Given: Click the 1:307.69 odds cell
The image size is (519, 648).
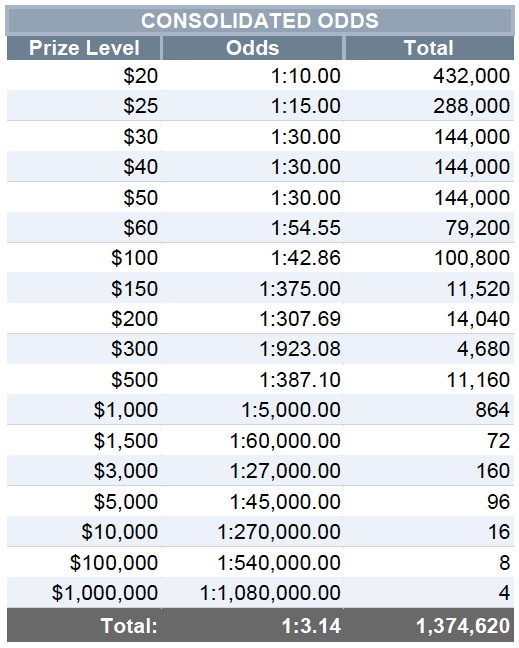Looking at the screenshot, I should pyautogui.click(x=252, y=319).
